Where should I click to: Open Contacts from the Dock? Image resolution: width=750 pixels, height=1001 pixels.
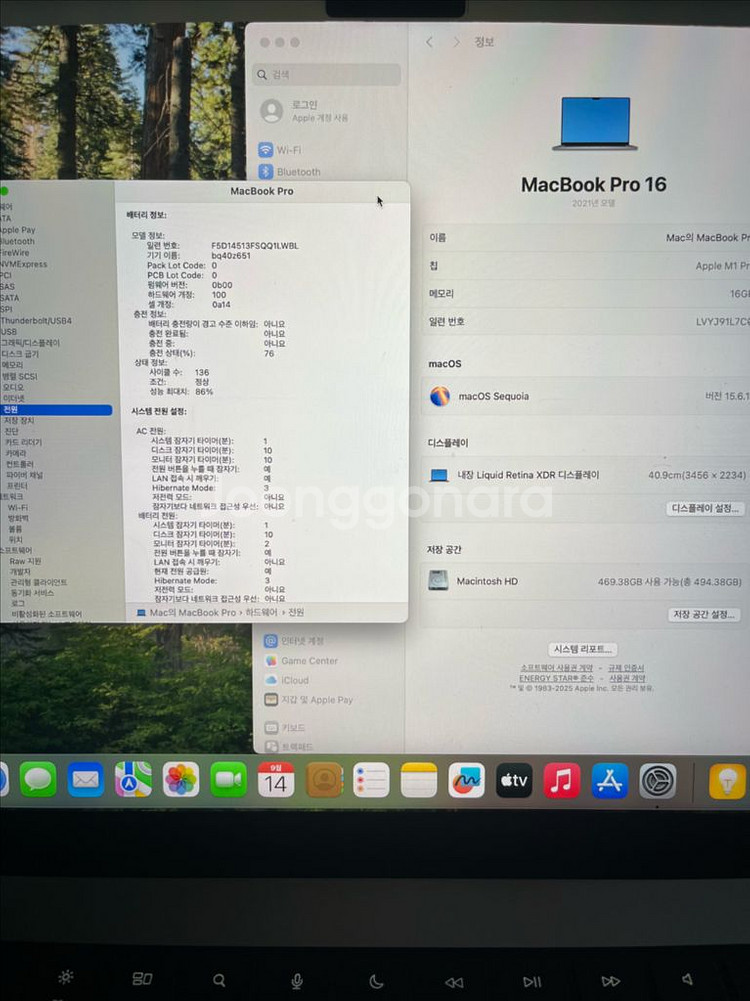[324, 779]
